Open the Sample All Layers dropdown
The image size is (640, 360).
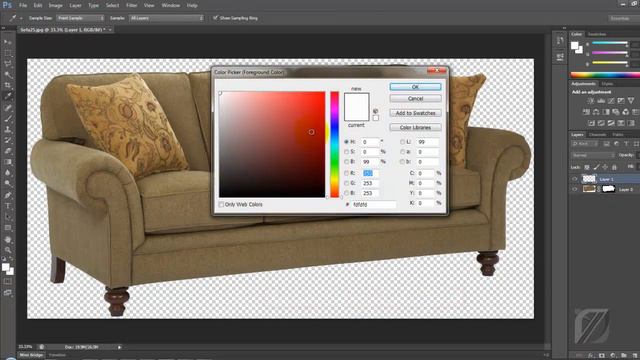(x=167, y=18)
